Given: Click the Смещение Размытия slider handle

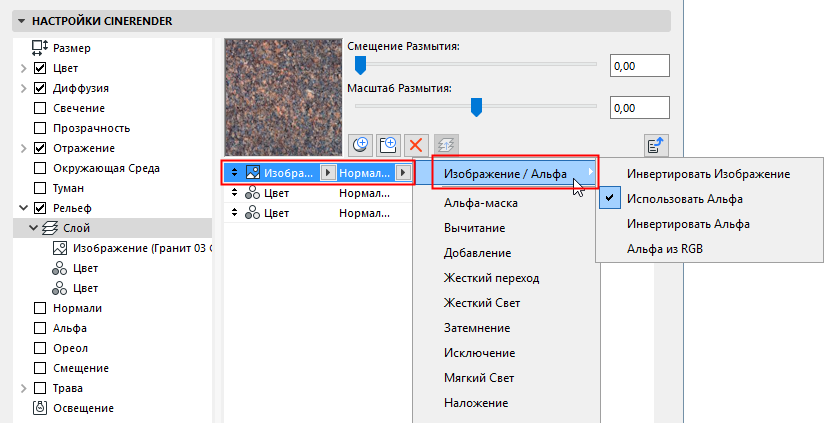Looking at the screenshot, I should point(360,65).
